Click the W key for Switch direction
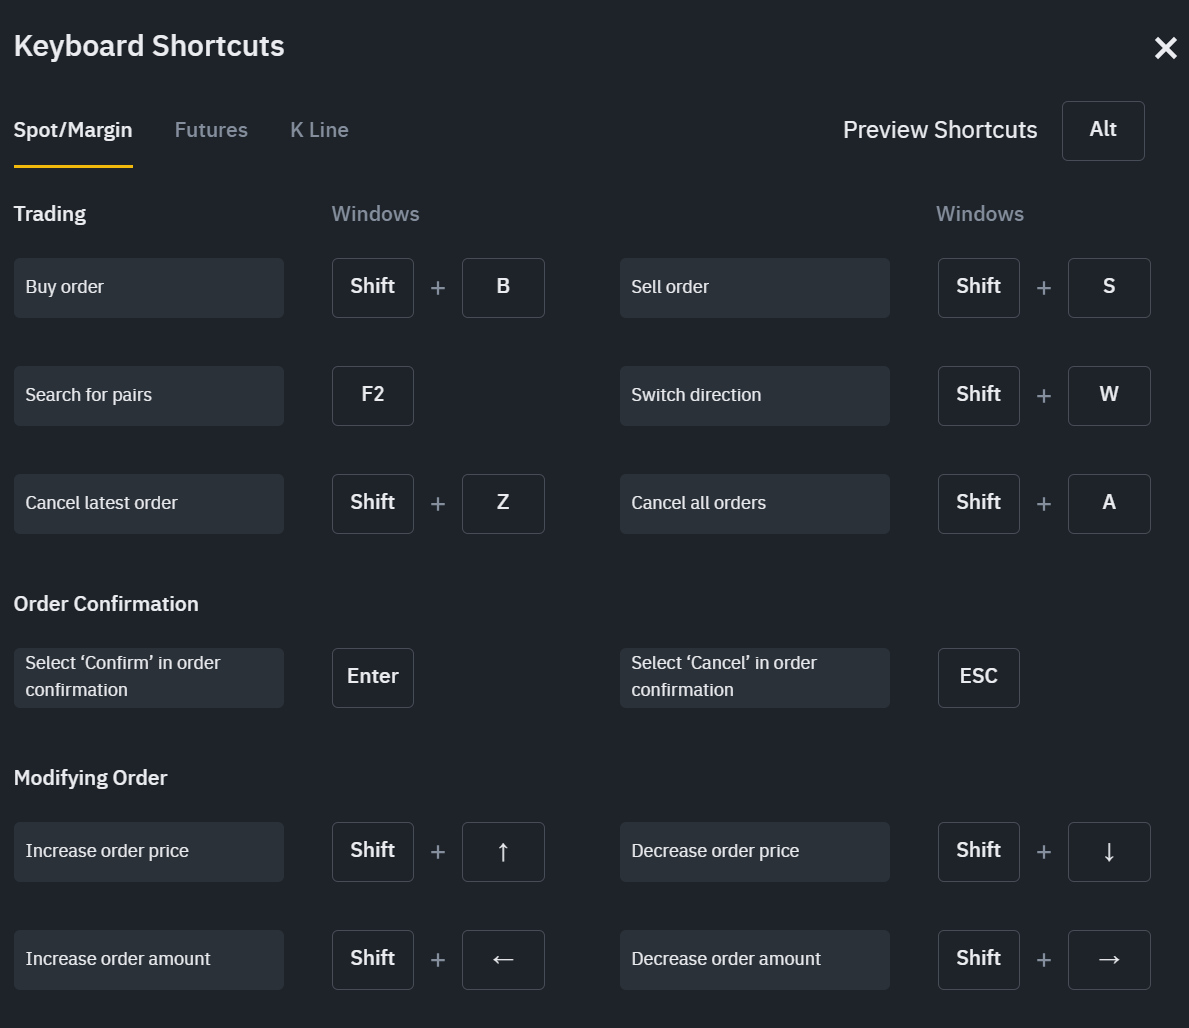 (x=1109, y=396)
